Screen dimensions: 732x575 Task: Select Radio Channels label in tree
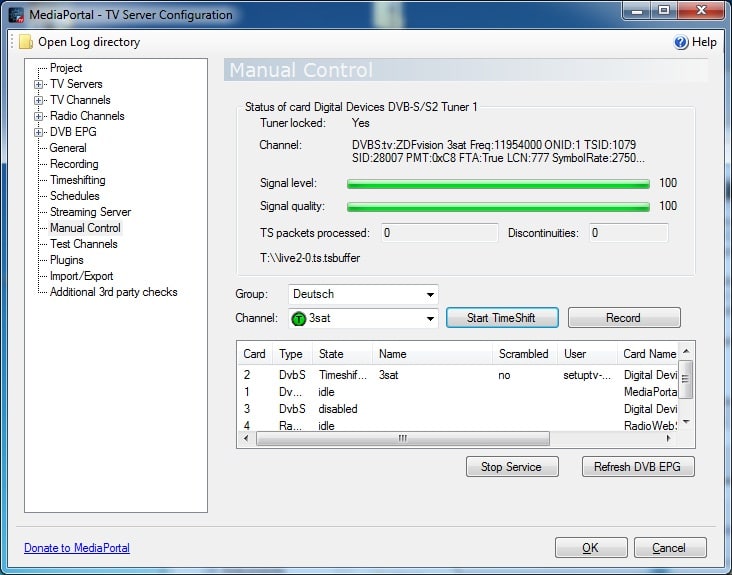87,116
